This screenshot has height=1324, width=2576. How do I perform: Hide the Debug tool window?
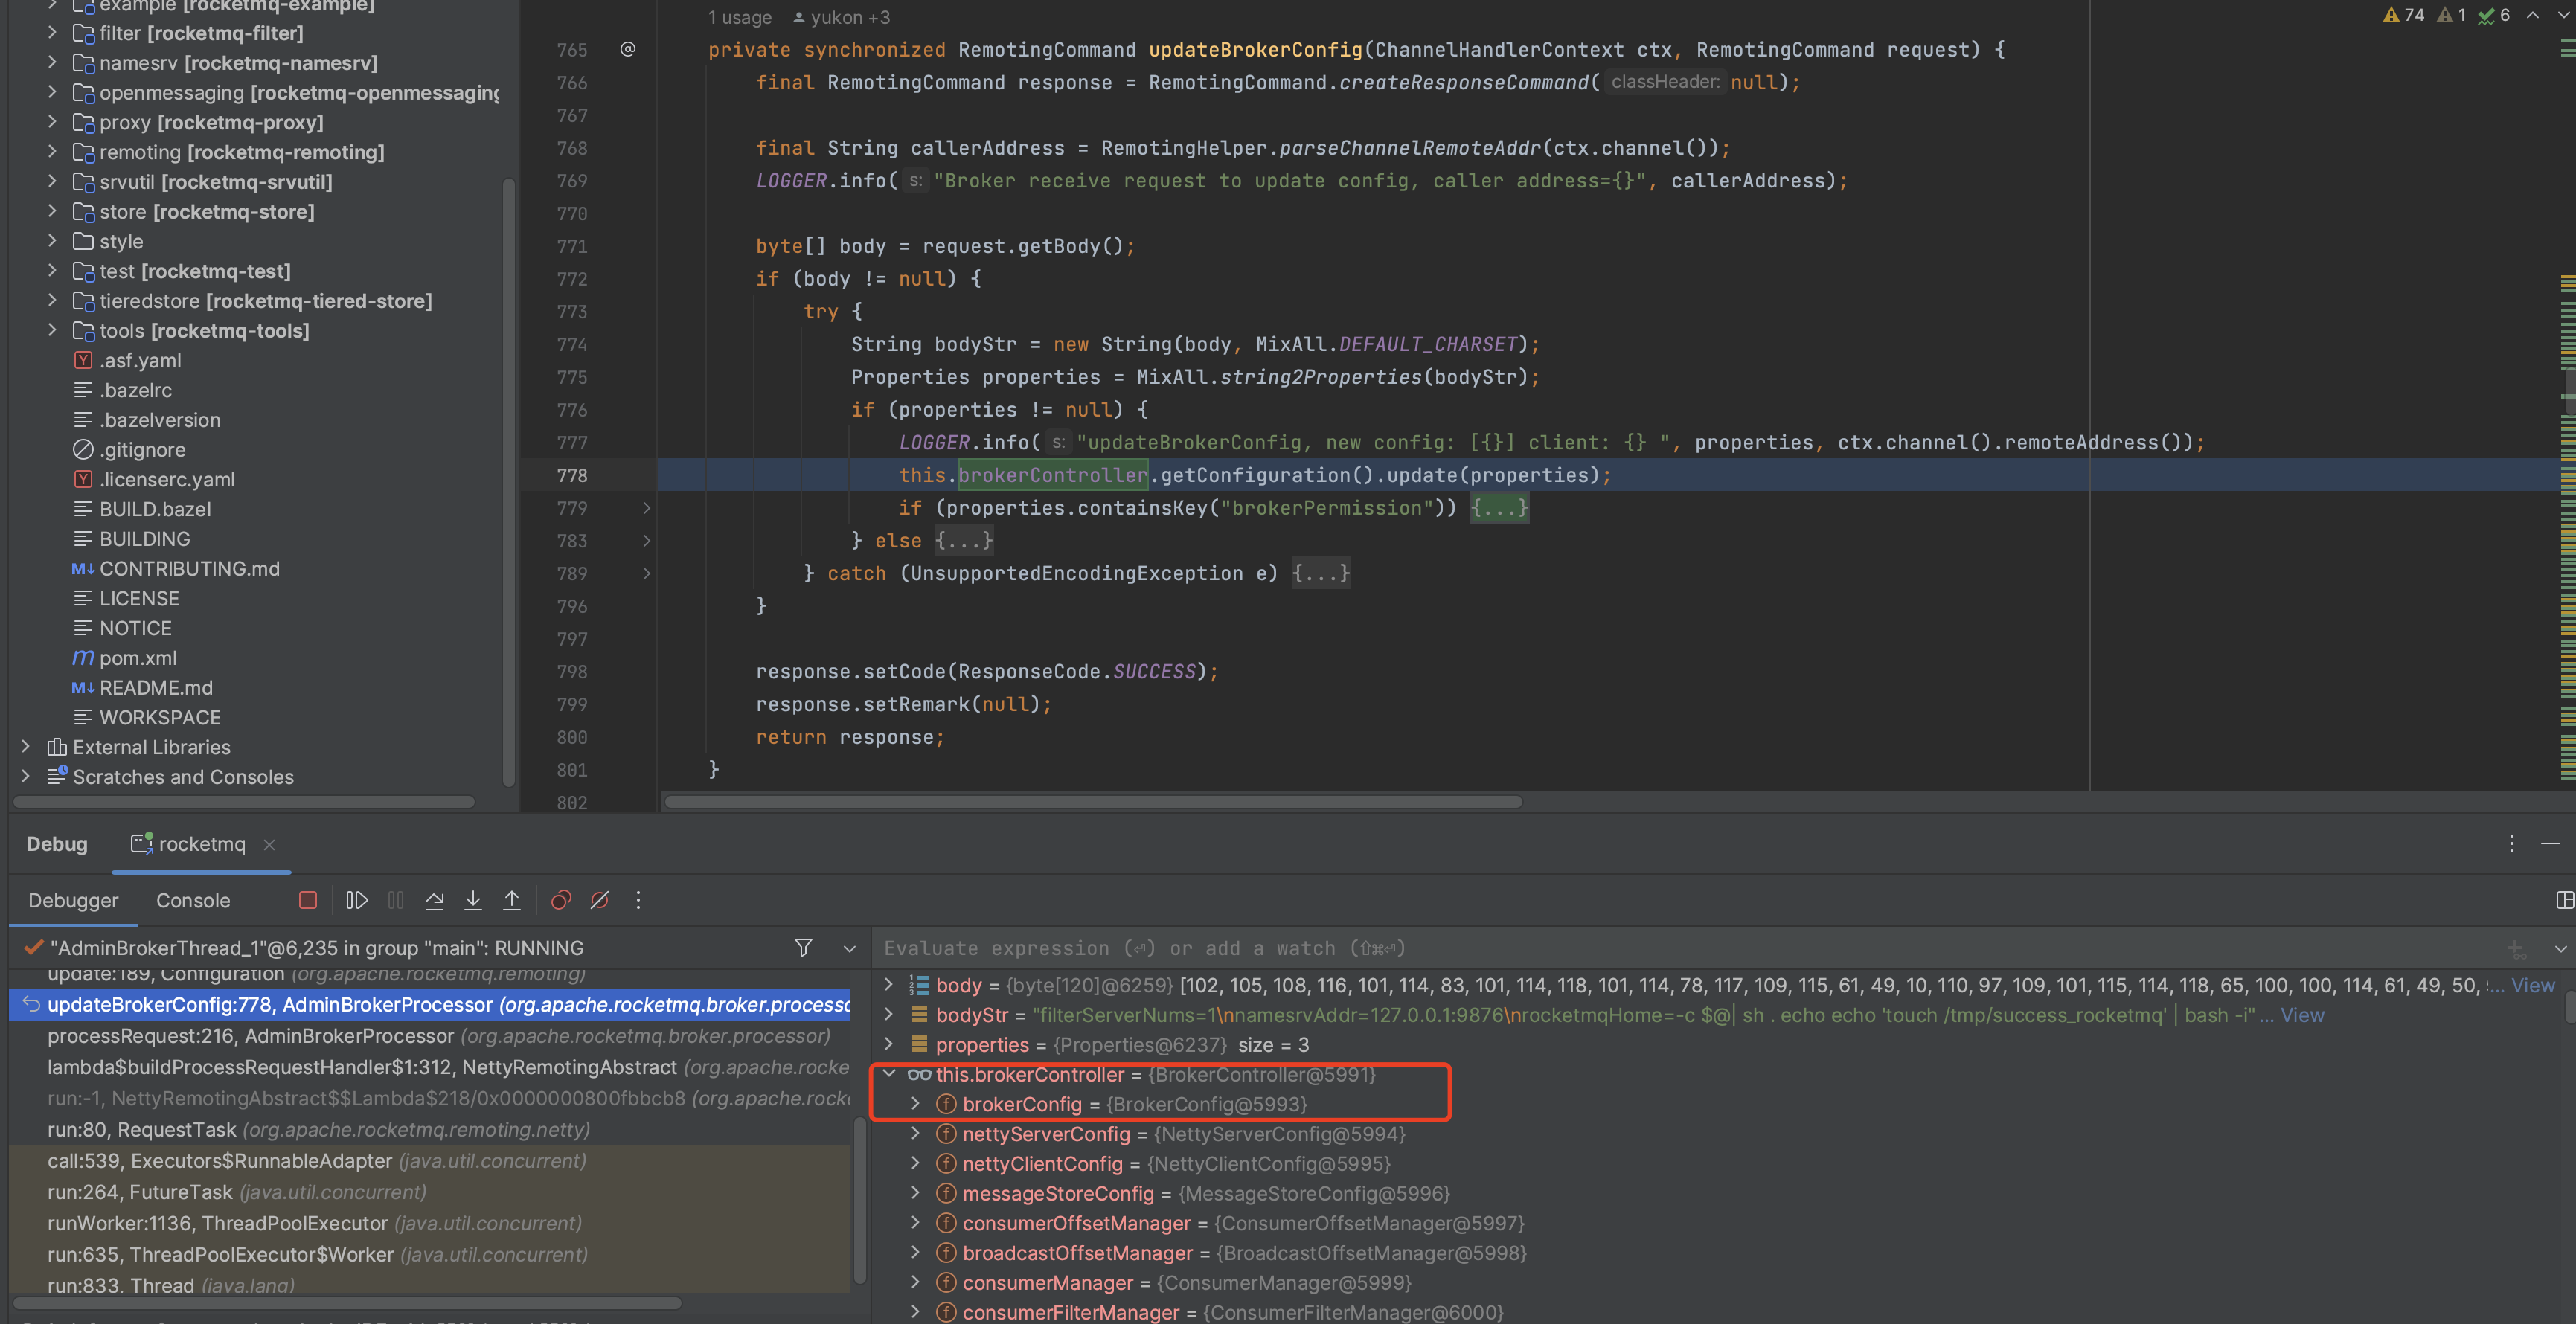click(x=2551, y=843)
